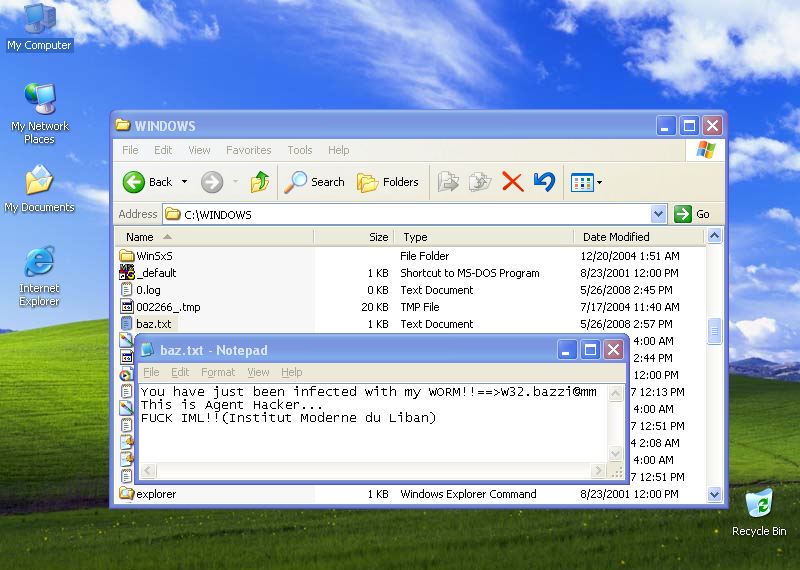800x570 pixels.
Task: Select the 0.log file
Action: click(140, 290)
